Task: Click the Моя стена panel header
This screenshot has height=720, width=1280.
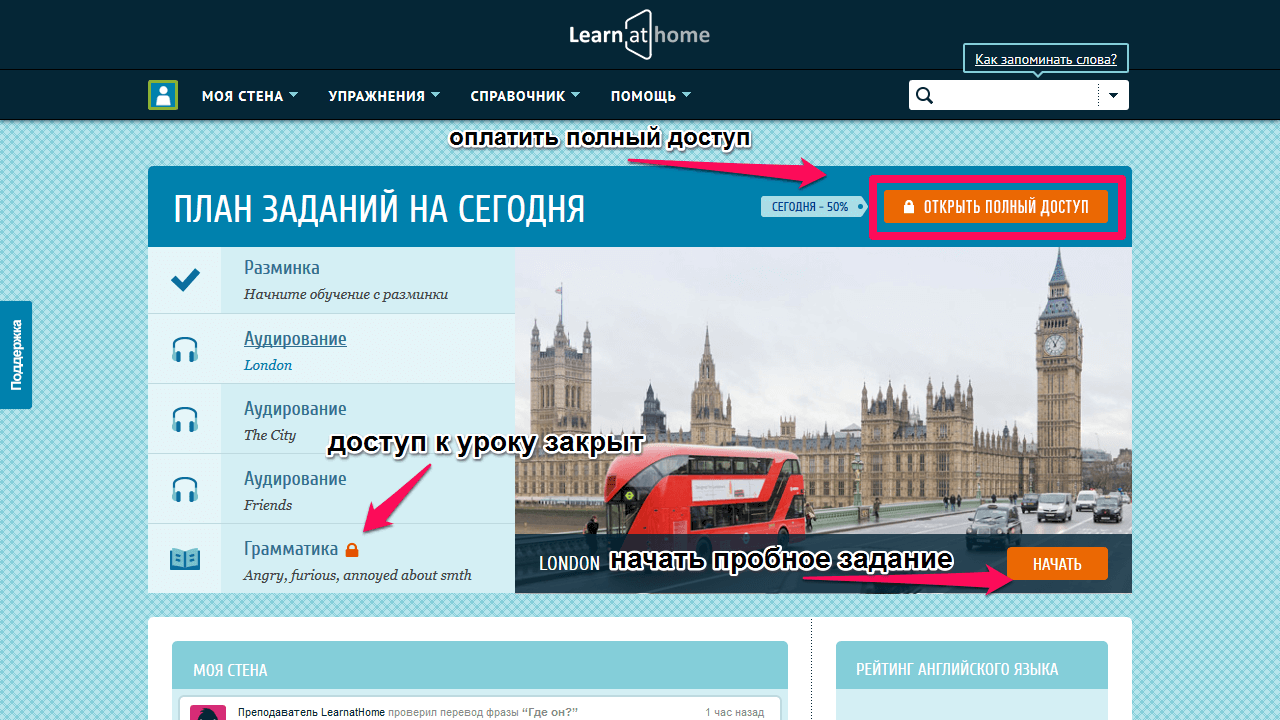Action: (x=480, y=666)
